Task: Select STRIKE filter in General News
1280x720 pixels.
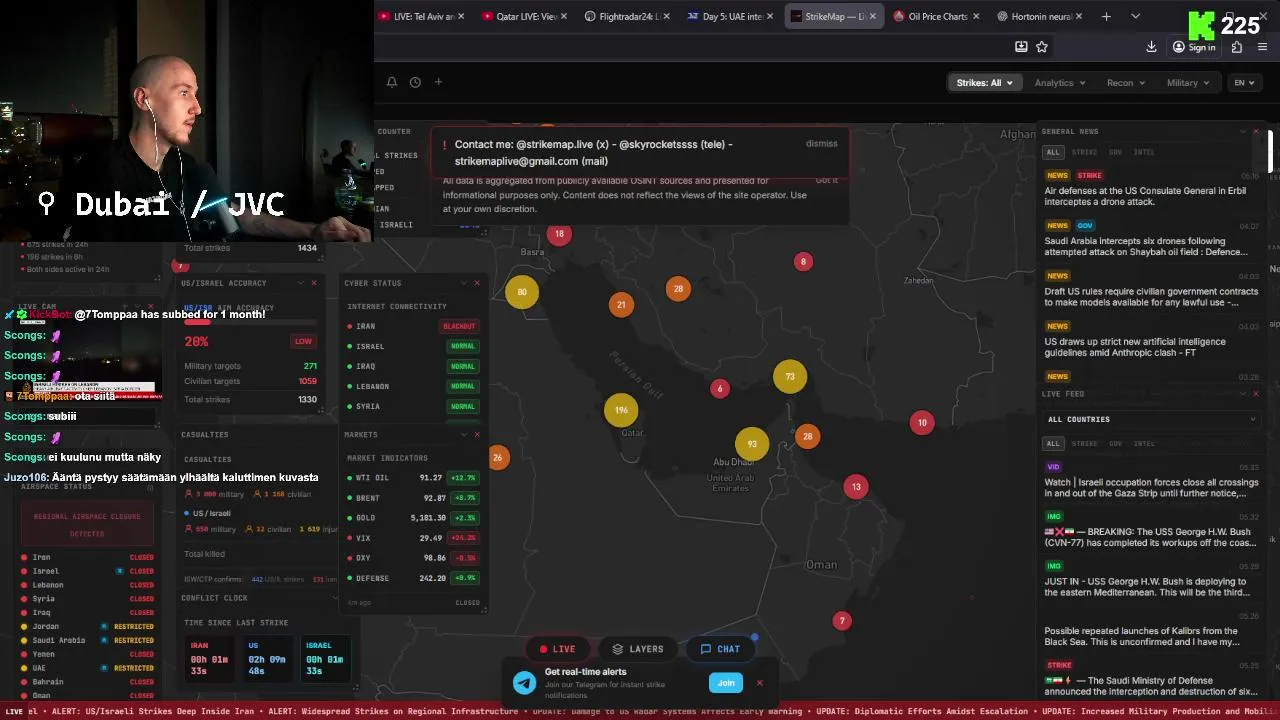Action: [x=1084, y=152]
